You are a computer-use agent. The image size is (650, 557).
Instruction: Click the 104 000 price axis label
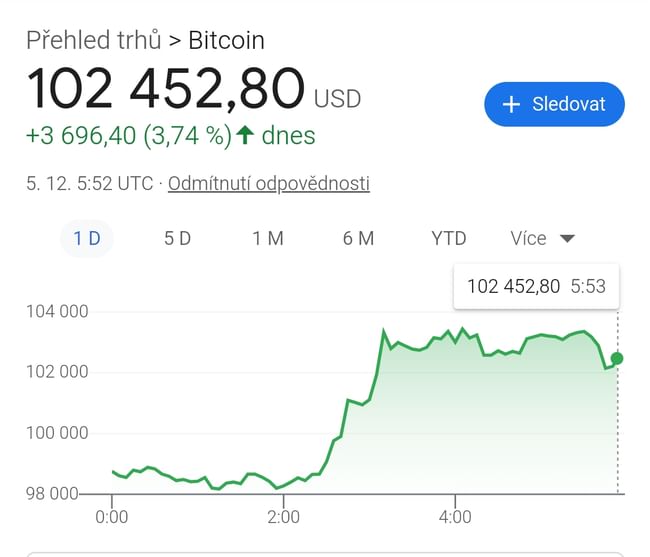point(57,312)
